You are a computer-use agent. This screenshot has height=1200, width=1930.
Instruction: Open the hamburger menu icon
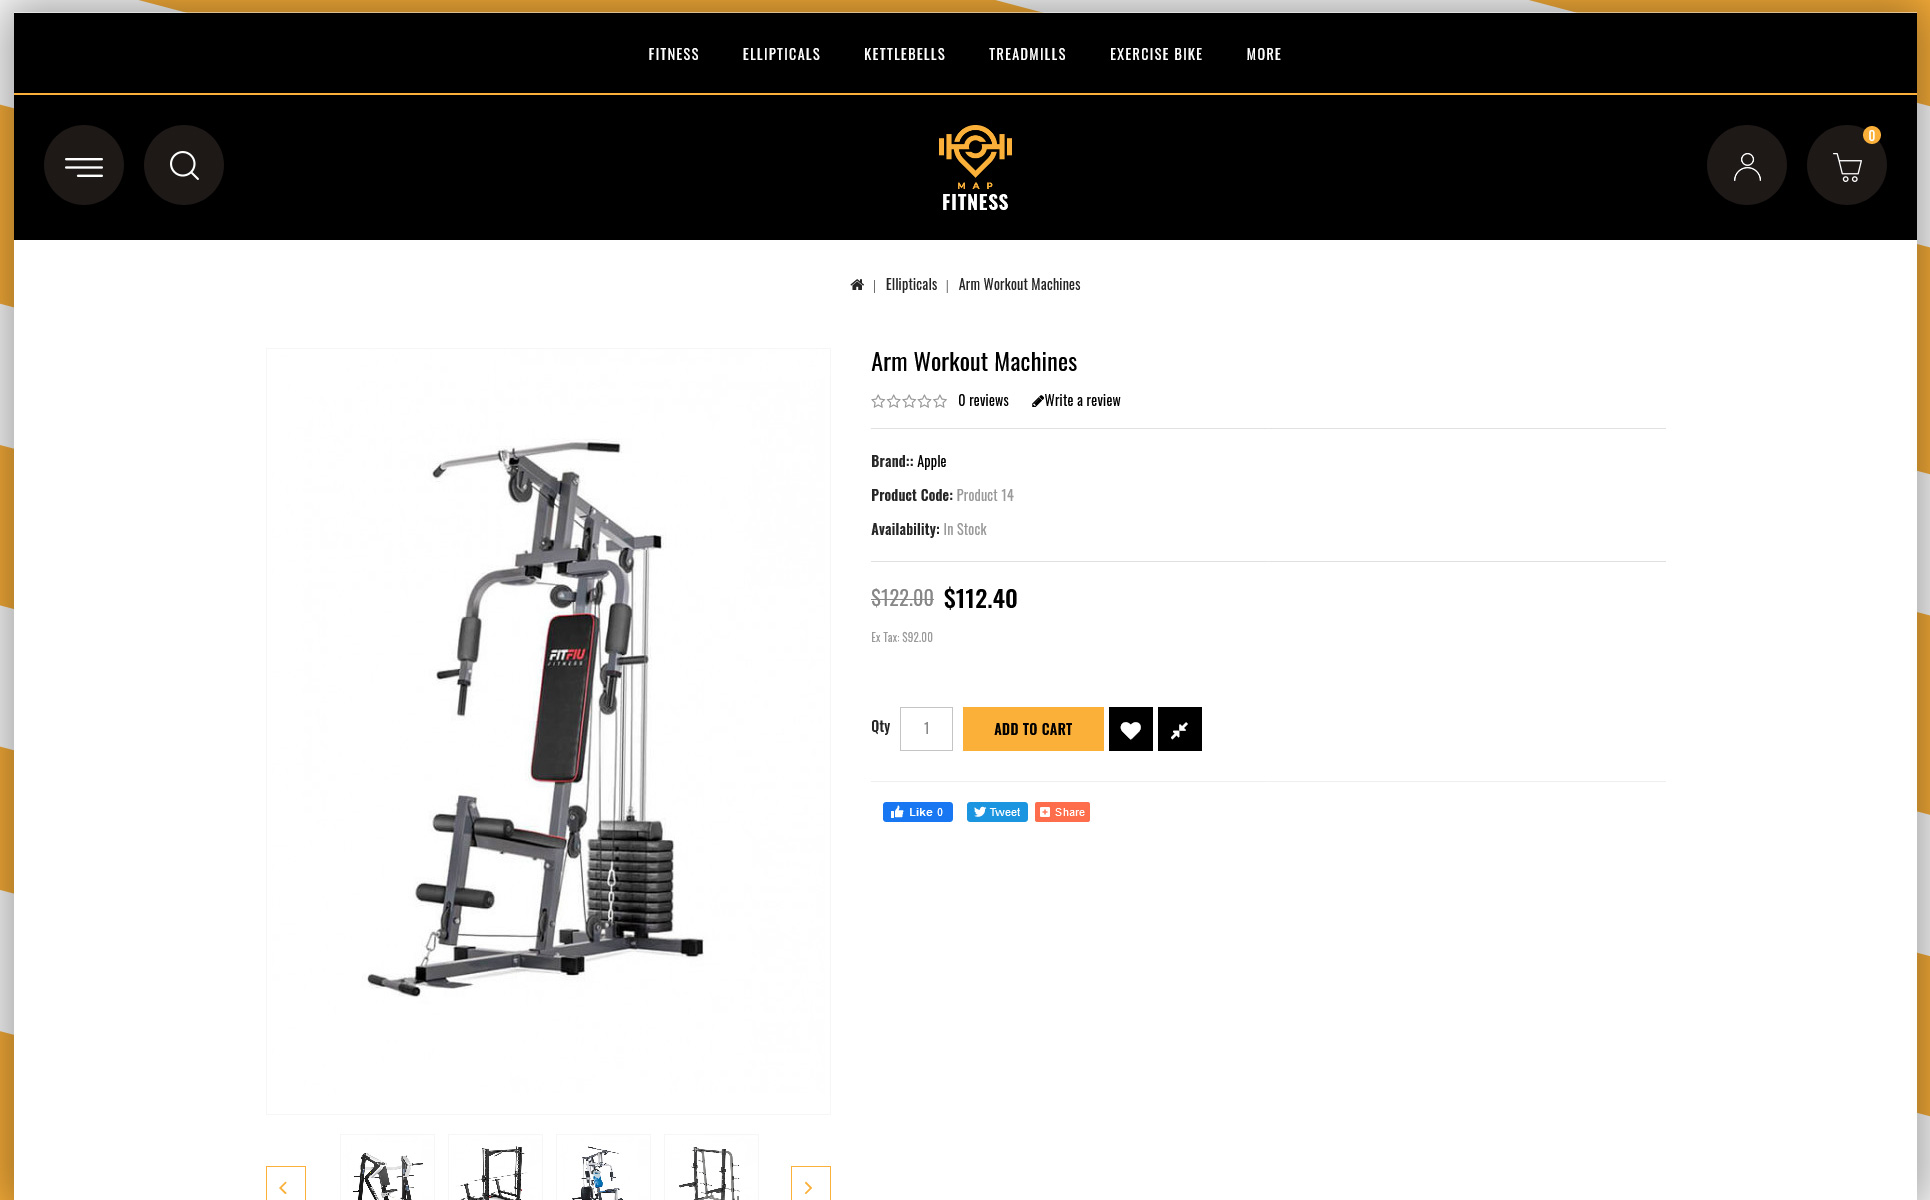pyautogui.click(x=84, y=165)
